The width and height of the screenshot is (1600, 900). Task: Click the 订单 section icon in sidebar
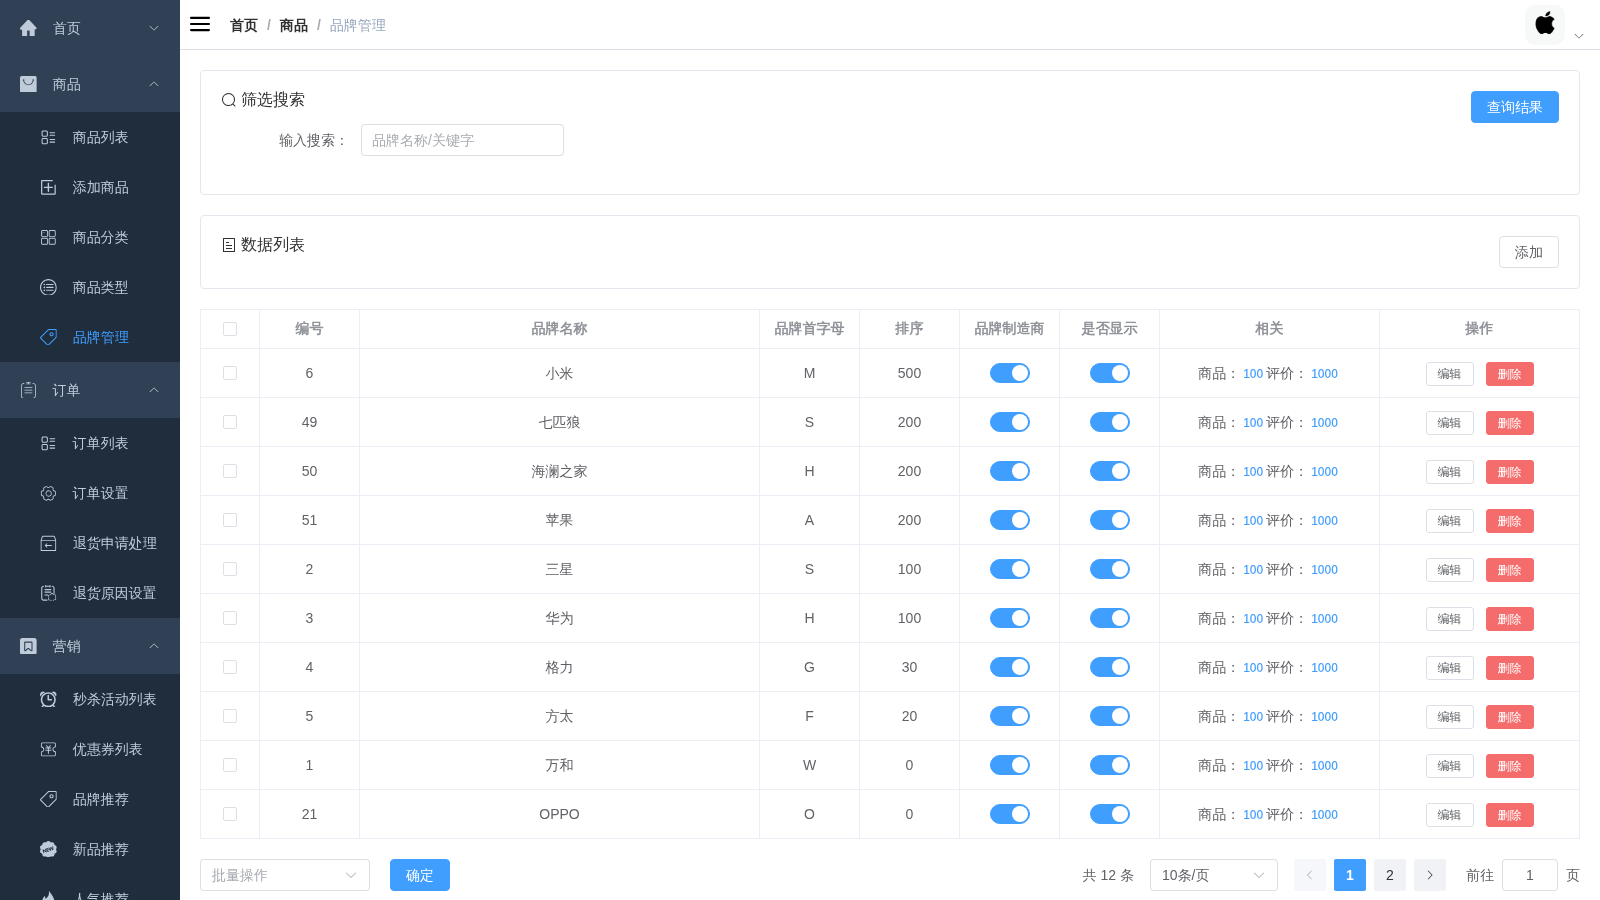tap(28, 390)
